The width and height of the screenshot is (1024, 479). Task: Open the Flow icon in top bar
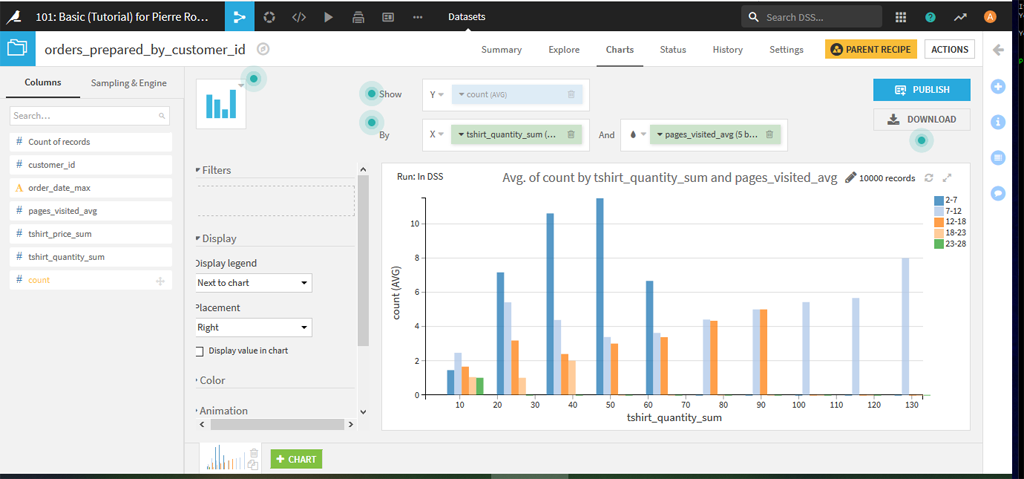pos(240,17)
